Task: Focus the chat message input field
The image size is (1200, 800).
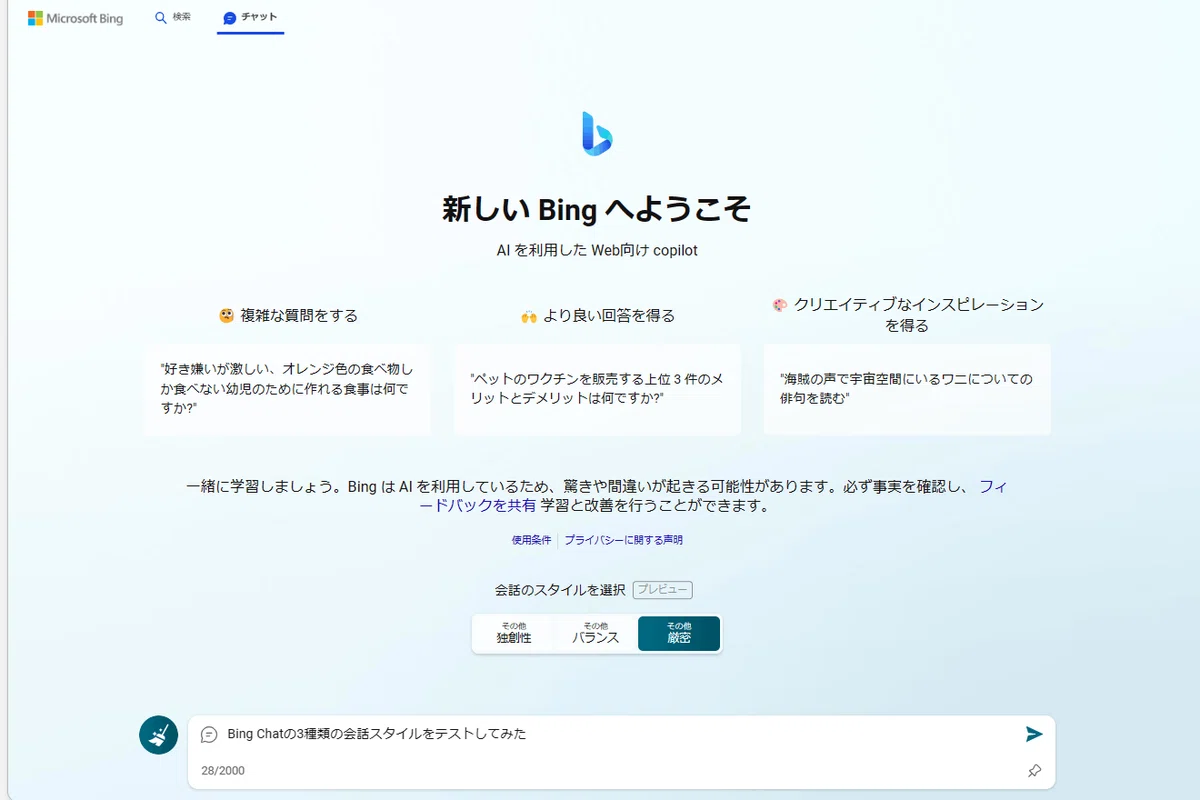Action: tap(620, 734)
